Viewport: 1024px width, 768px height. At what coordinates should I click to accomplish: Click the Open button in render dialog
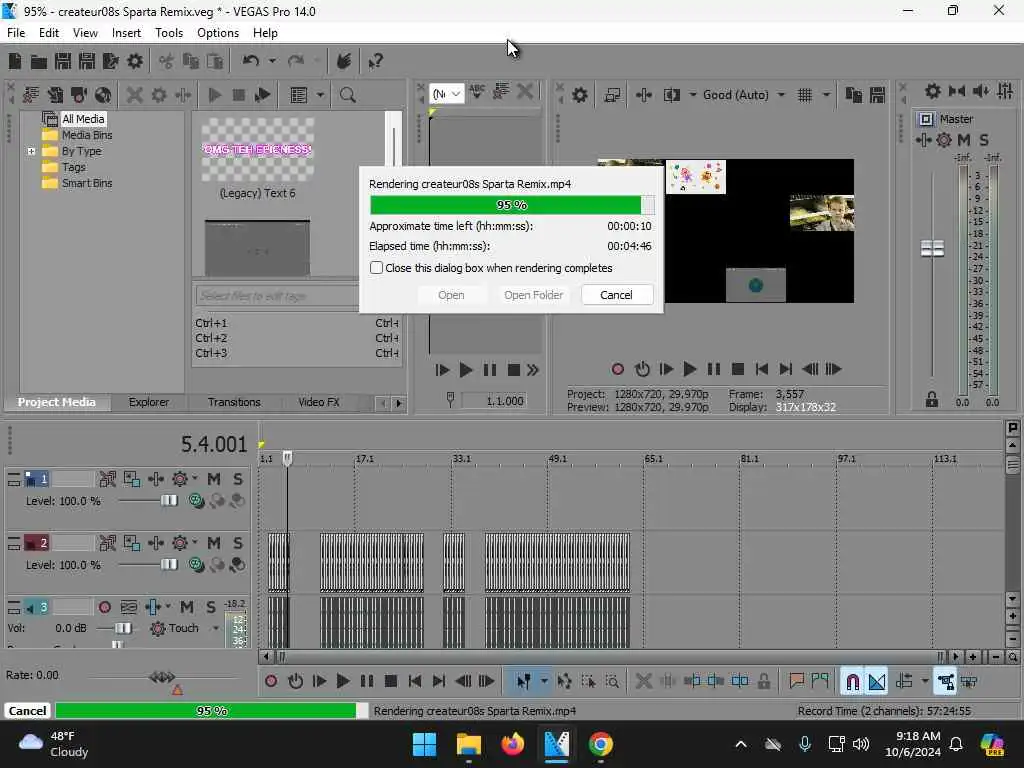[x=451, y=295]
